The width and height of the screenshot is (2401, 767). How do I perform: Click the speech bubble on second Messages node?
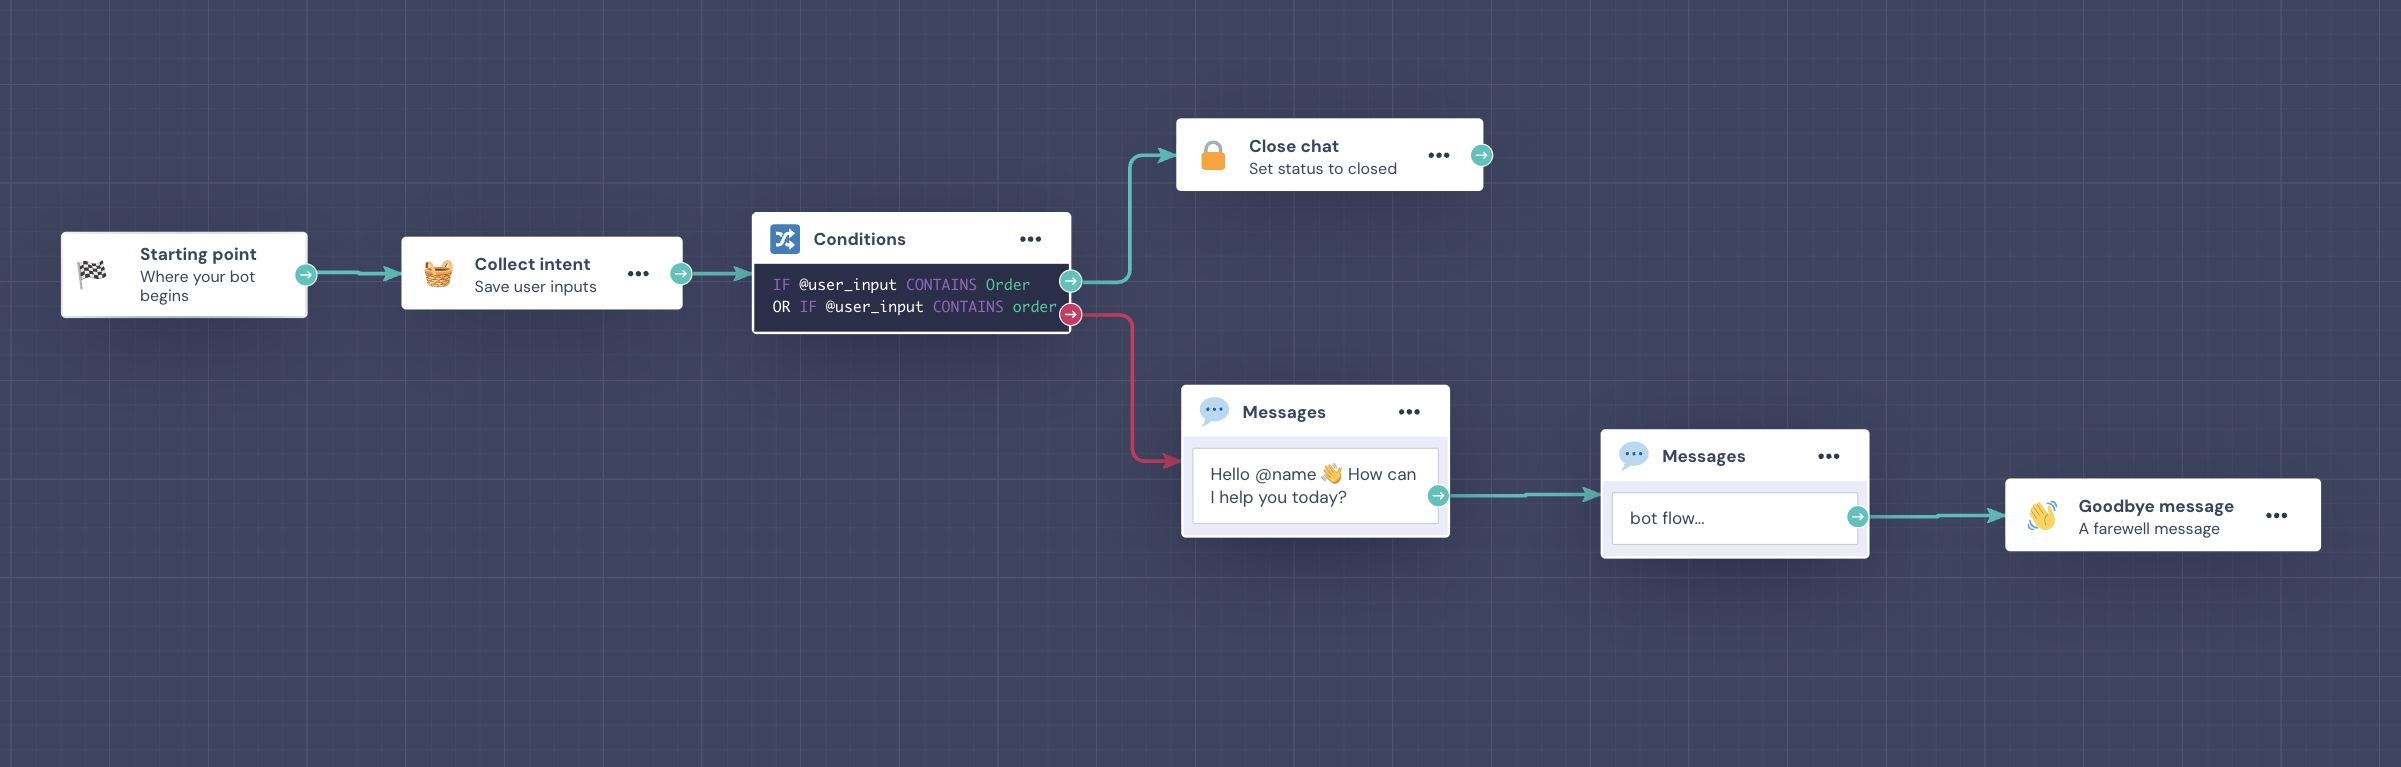pyautogui.click(x=1633, y=456)
